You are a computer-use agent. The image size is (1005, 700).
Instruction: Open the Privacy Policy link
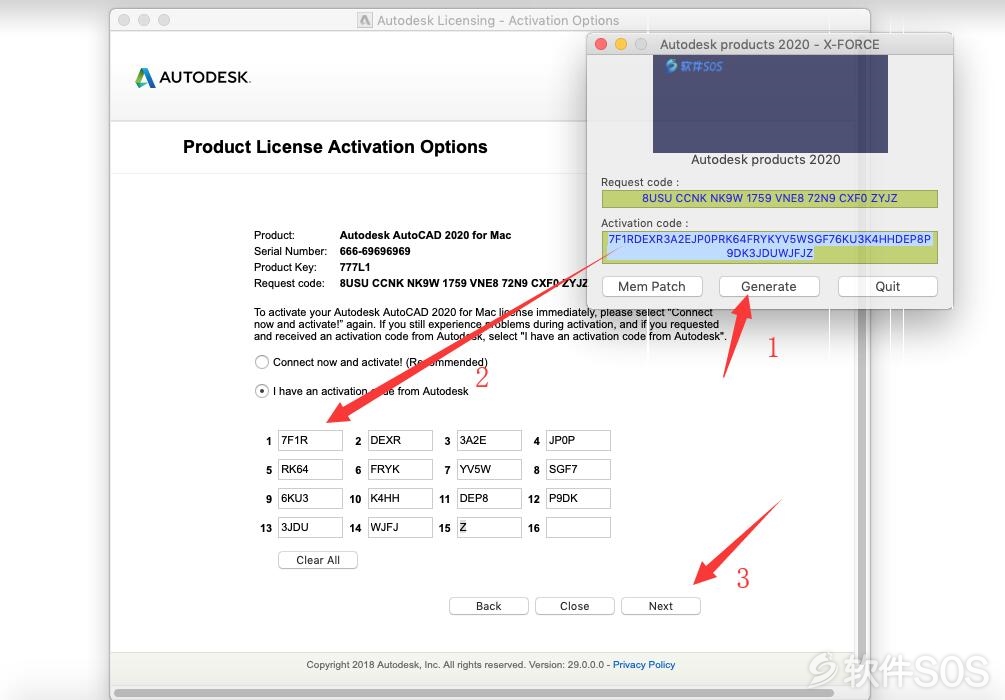[644, 665]
